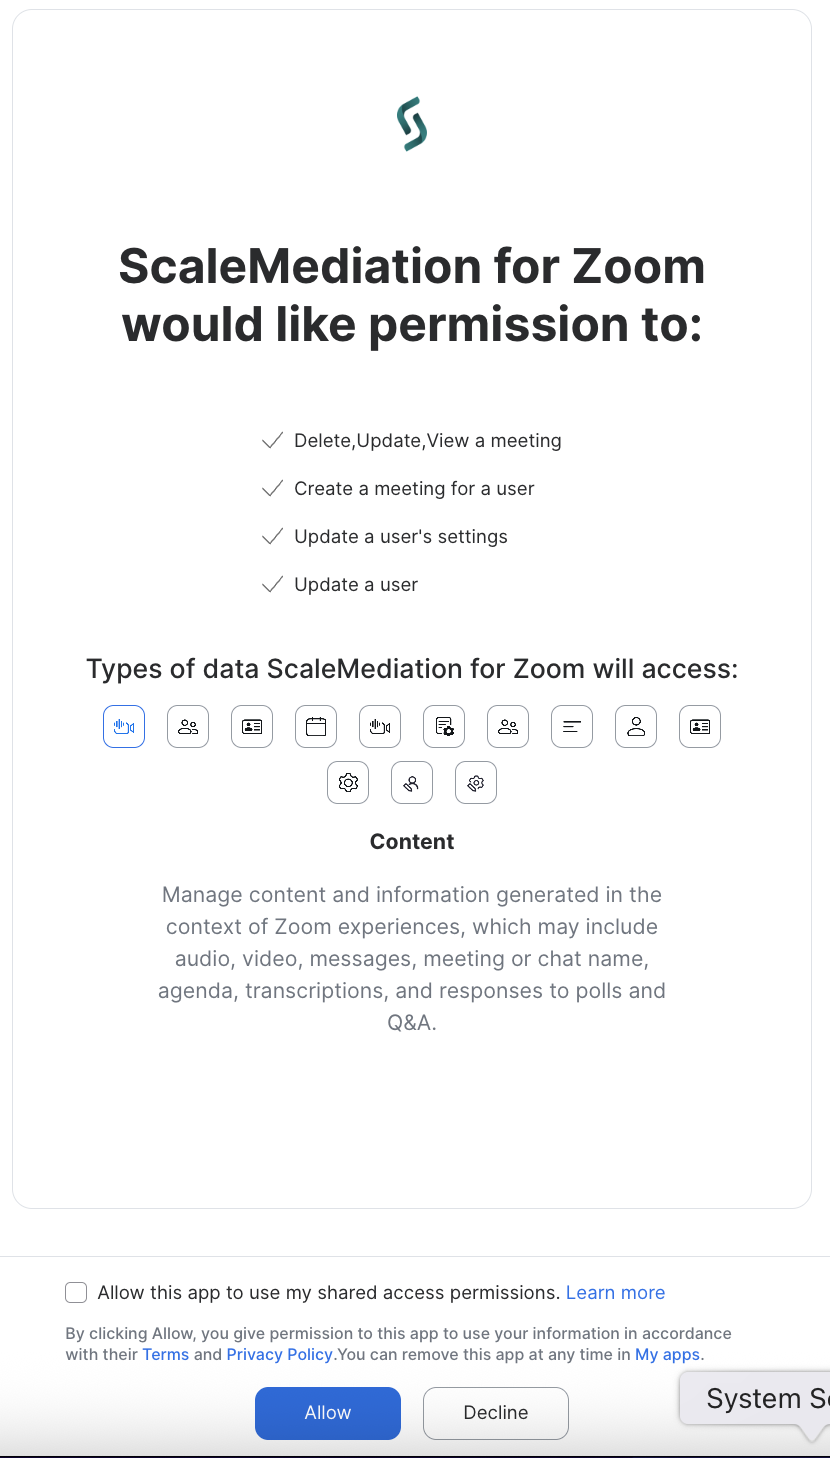This screenshot has width=830, height=1458.
Task: Select the plain gear settings icon
Action: coord(348,783)
